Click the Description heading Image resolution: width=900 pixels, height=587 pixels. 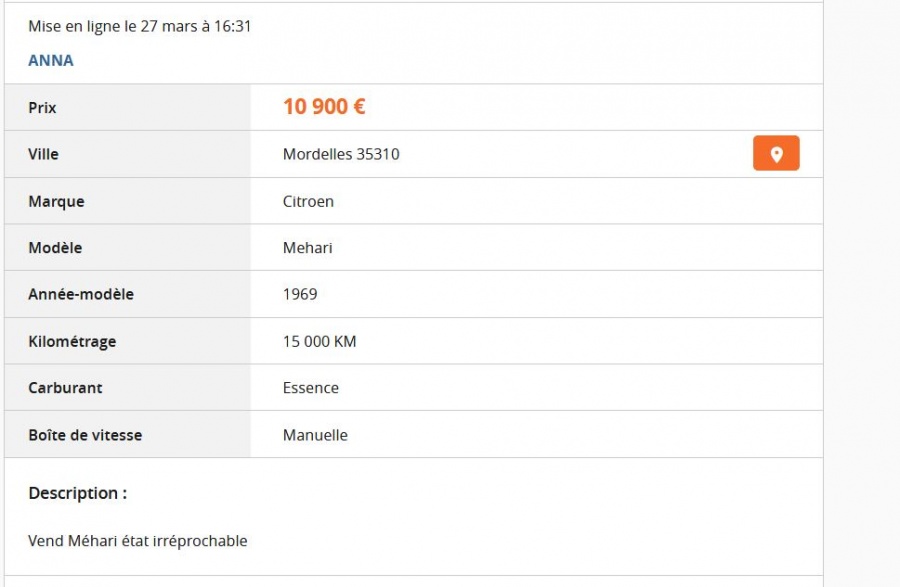(x=77, y=493)
